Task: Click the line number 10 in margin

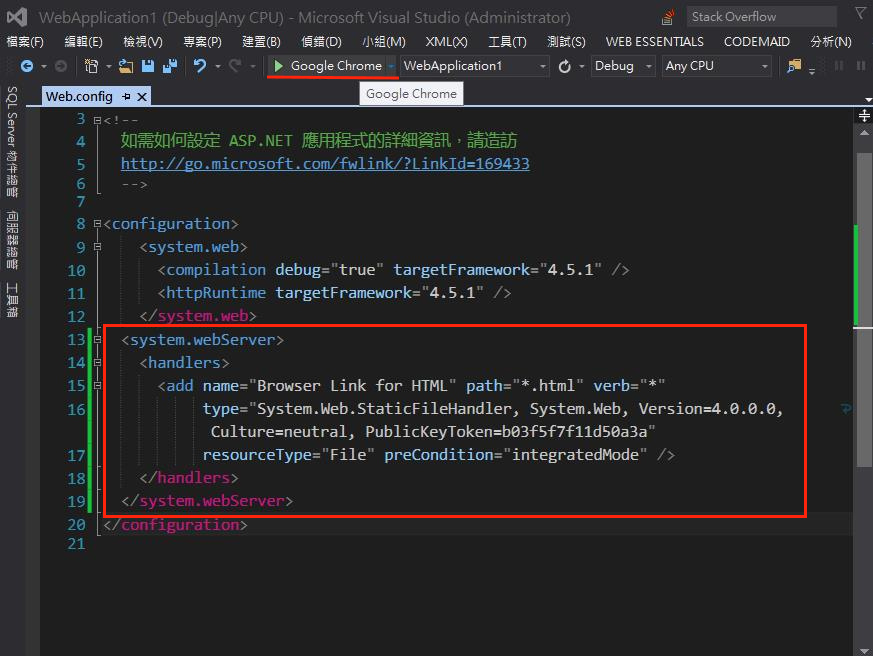Action: point(76,271)
